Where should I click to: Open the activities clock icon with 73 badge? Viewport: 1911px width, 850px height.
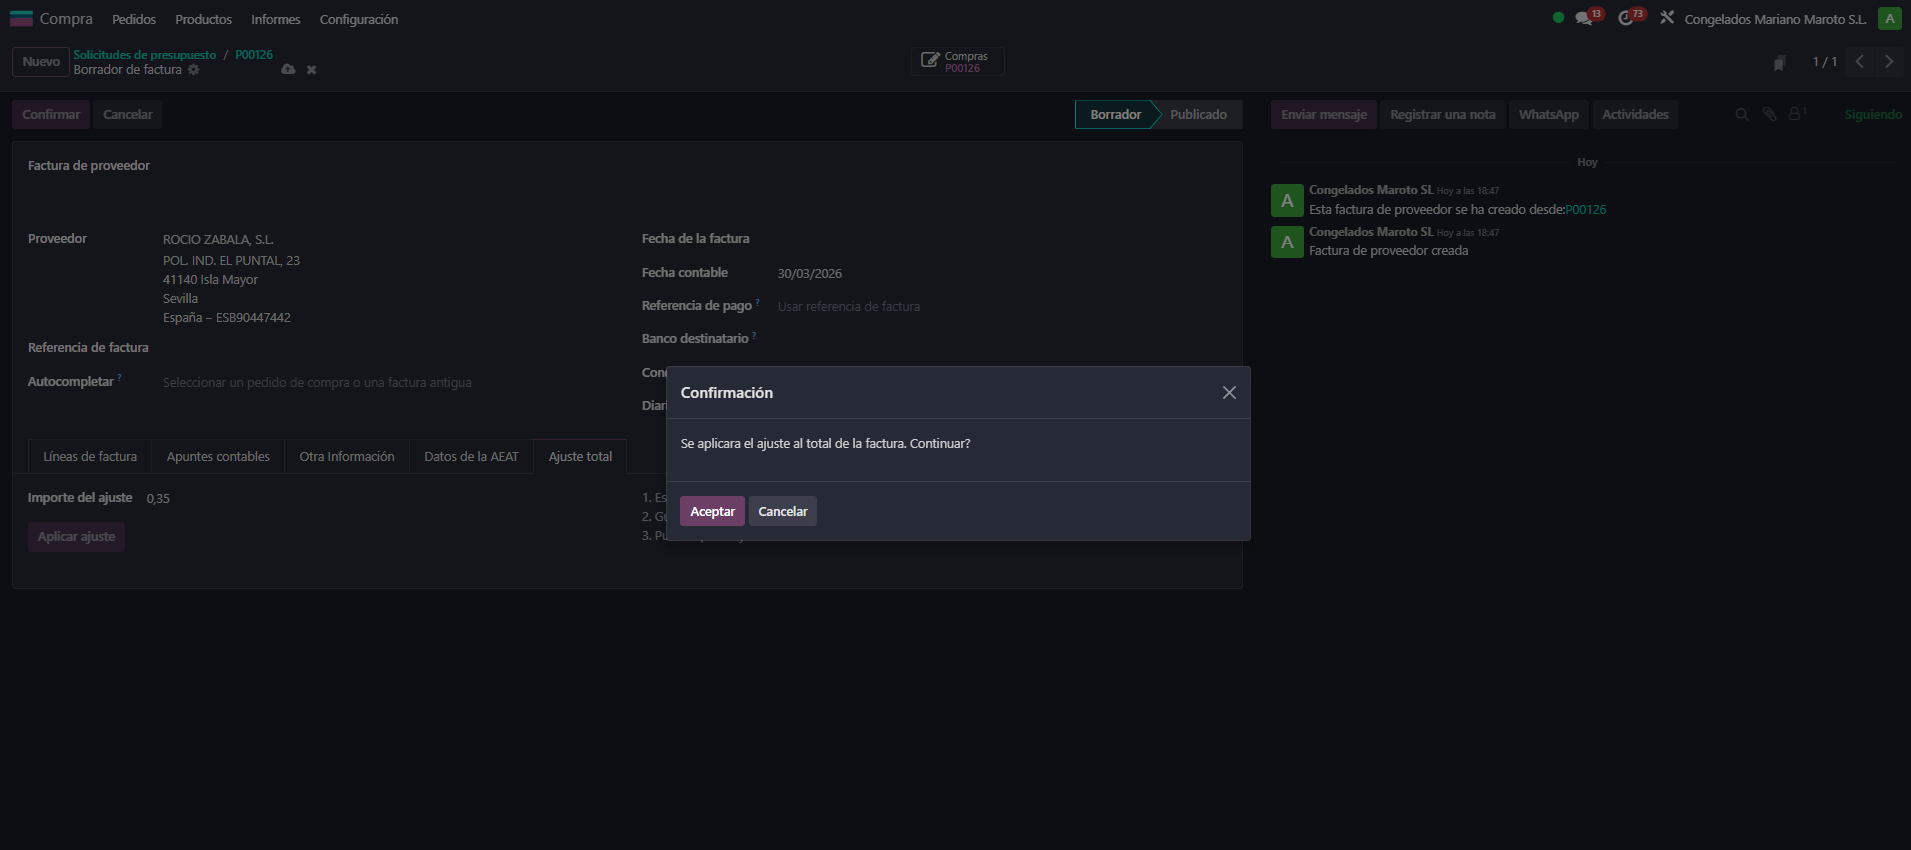[x=1626, y=18]
